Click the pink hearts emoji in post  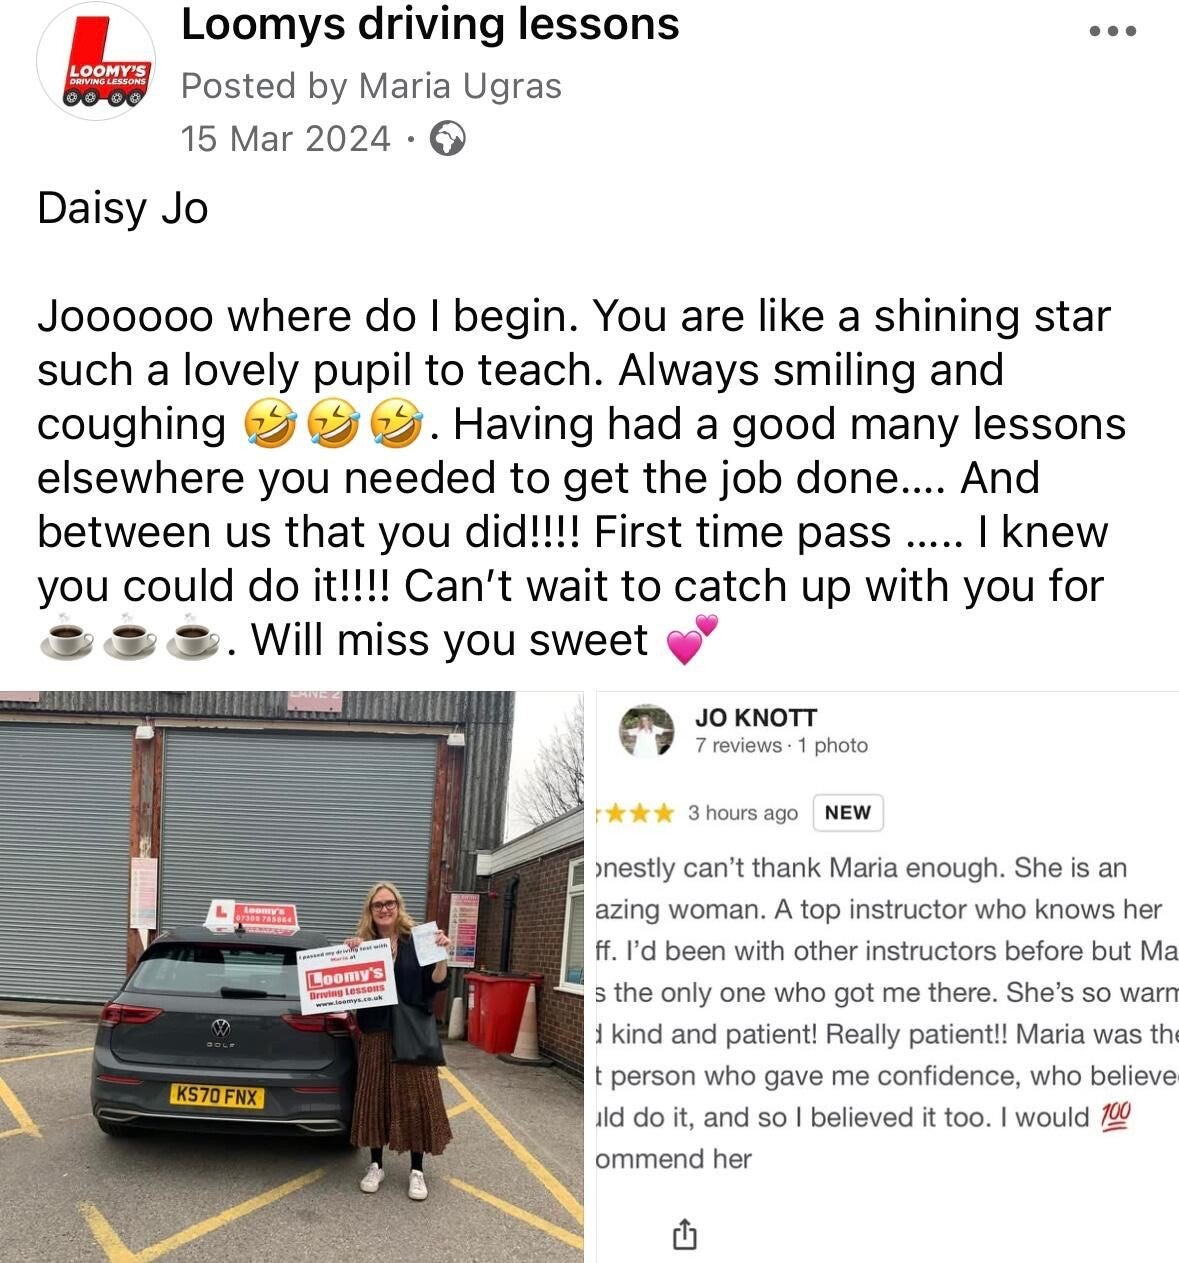(692, 640)
